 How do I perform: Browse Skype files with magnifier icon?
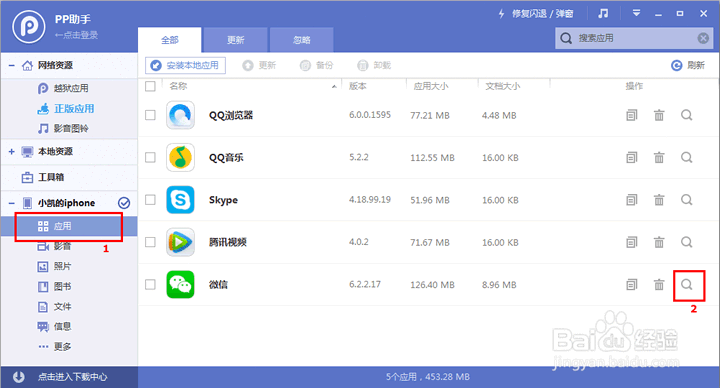pyautogui.click(x=686, y=200)
